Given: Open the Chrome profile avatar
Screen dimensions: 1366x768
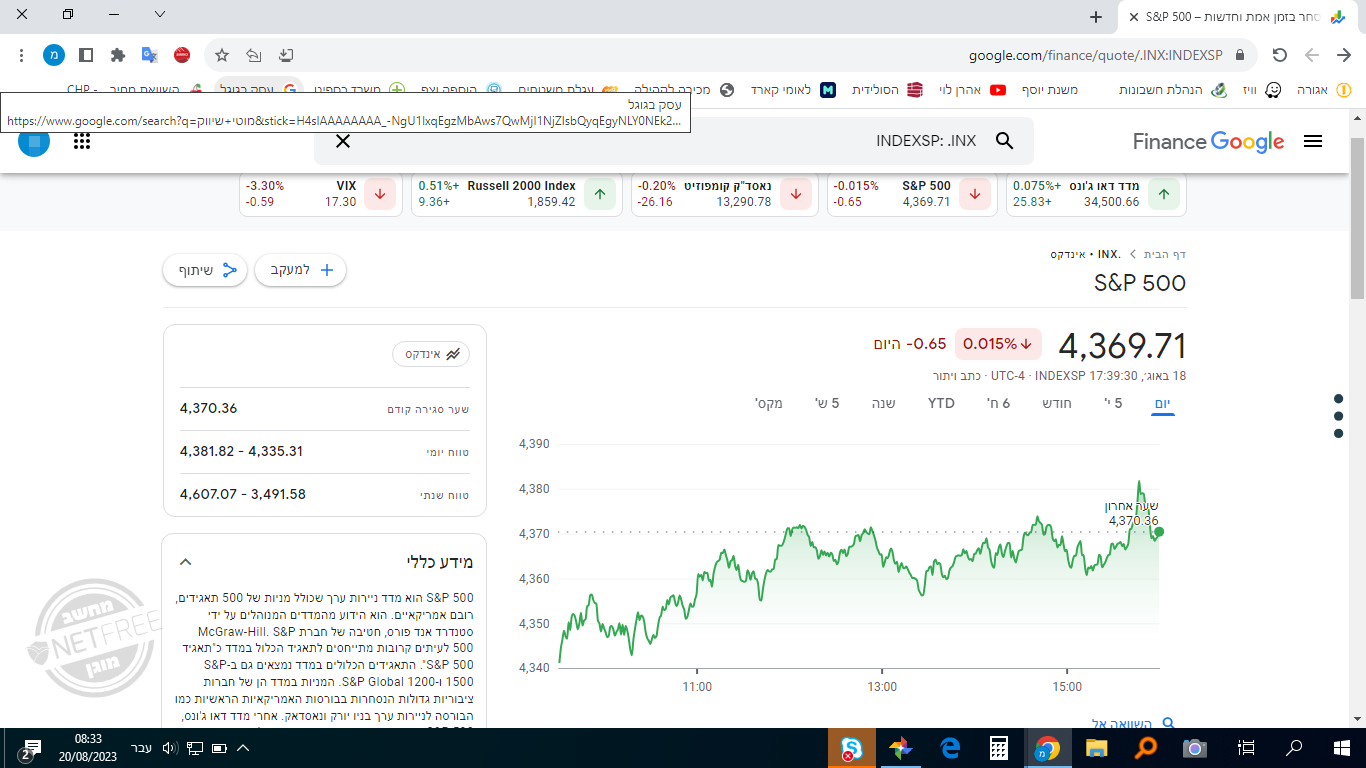Looking at the screenshot, I should click(54, 55).
